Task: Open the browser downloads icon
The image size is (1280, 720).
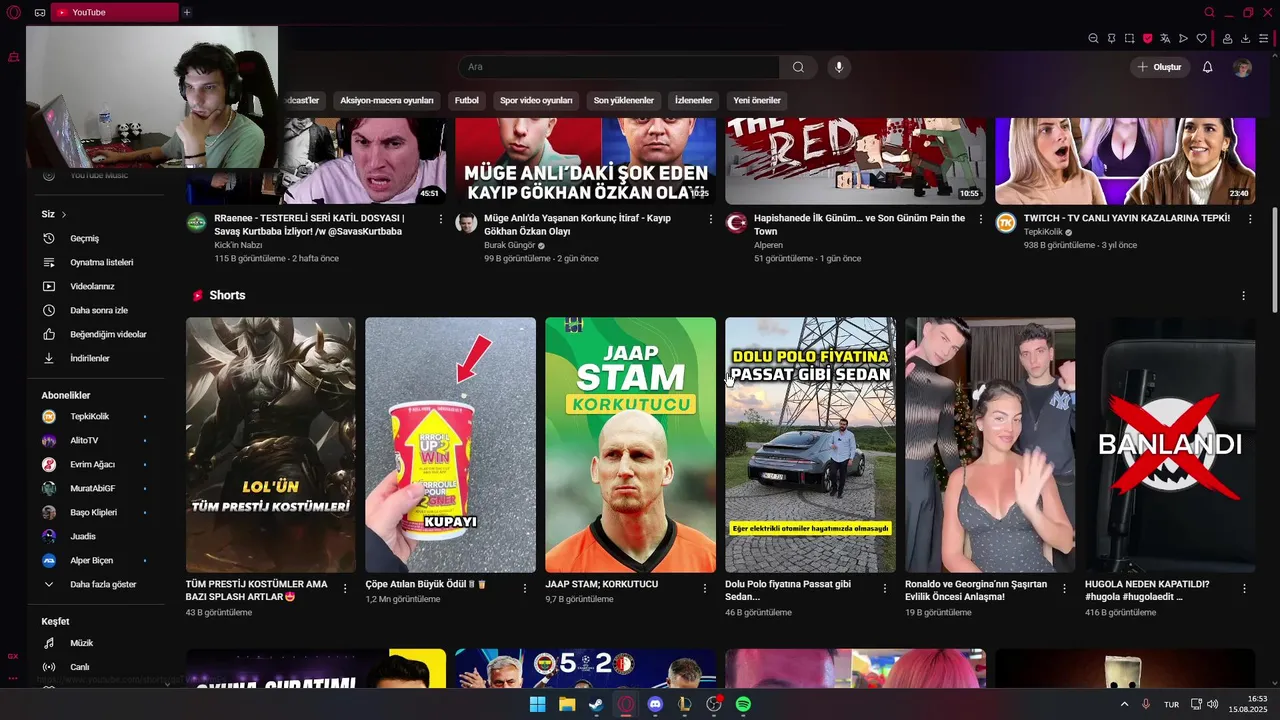Action: click(x=1245, y=39)
